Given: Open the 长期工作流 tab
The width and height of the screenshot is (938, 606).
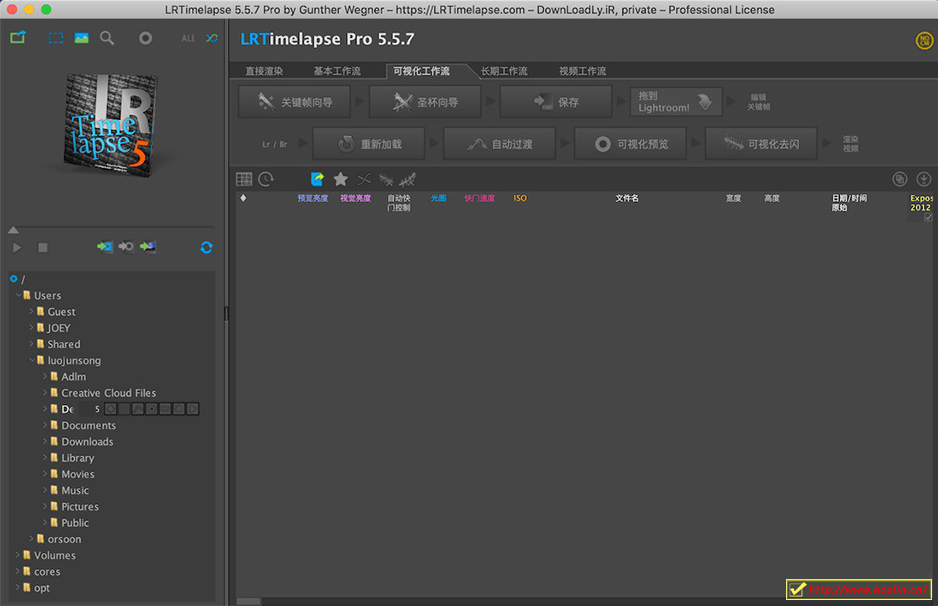Looking at the screenshot, I should coord(504,71).
